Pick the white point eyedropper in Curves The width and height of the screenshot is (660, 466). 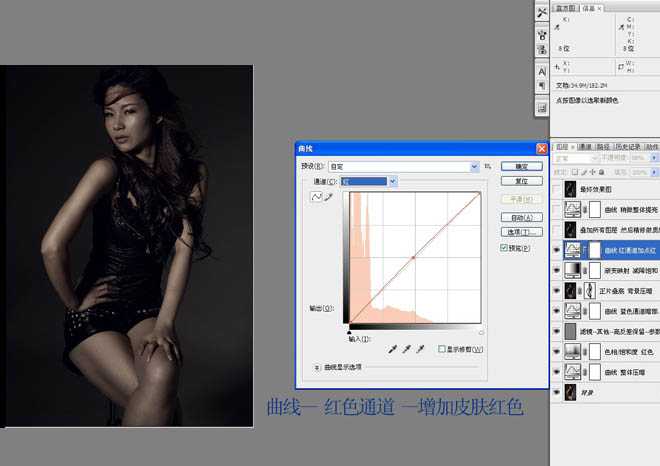click(420, 349)
